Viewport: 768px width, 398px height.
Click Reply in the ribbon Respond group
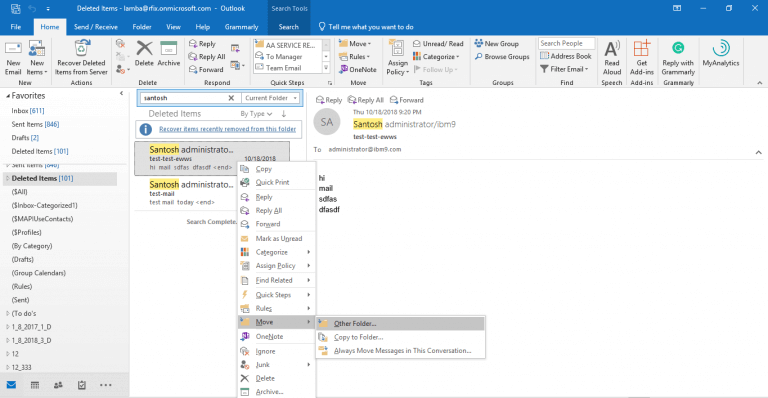(202, 44)
